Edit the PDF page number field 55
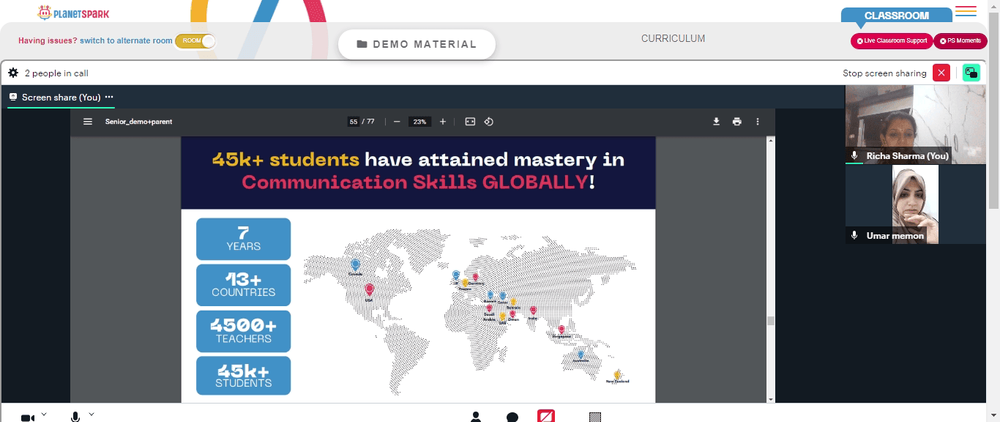The height and width of the screenshot is (422, 1000). click(353, 122)
